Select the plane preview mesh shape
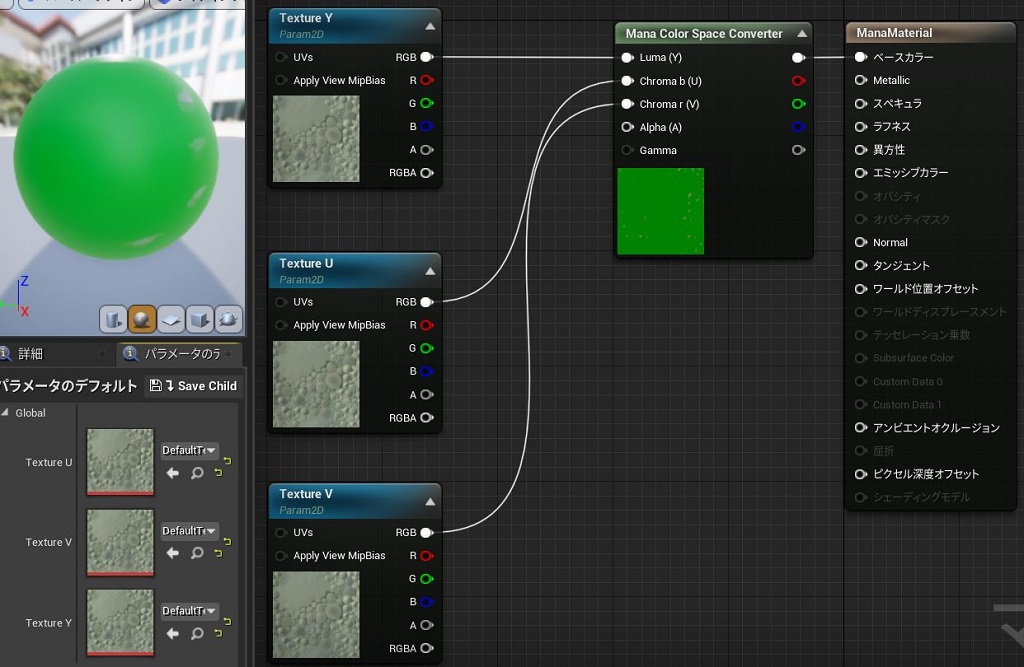This screenshot has height=667, width=1024. click(x=170, y=318)
